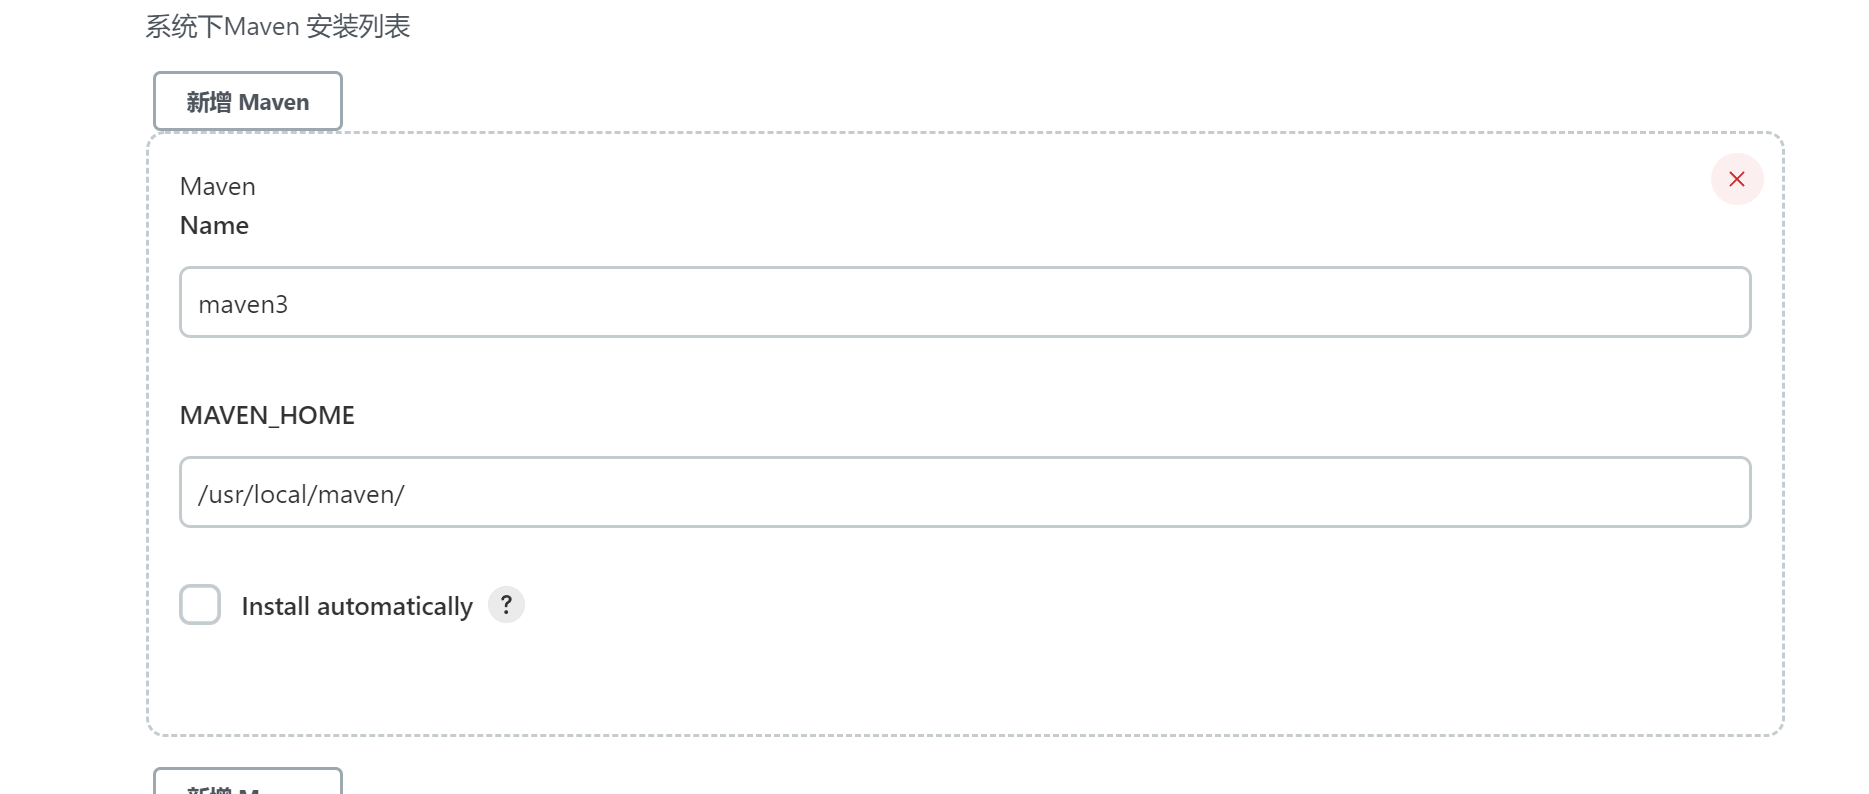The image size is (1869, 794).
Task: Click the word "automatically" beside the checkbox
Action: coord(395,606)
